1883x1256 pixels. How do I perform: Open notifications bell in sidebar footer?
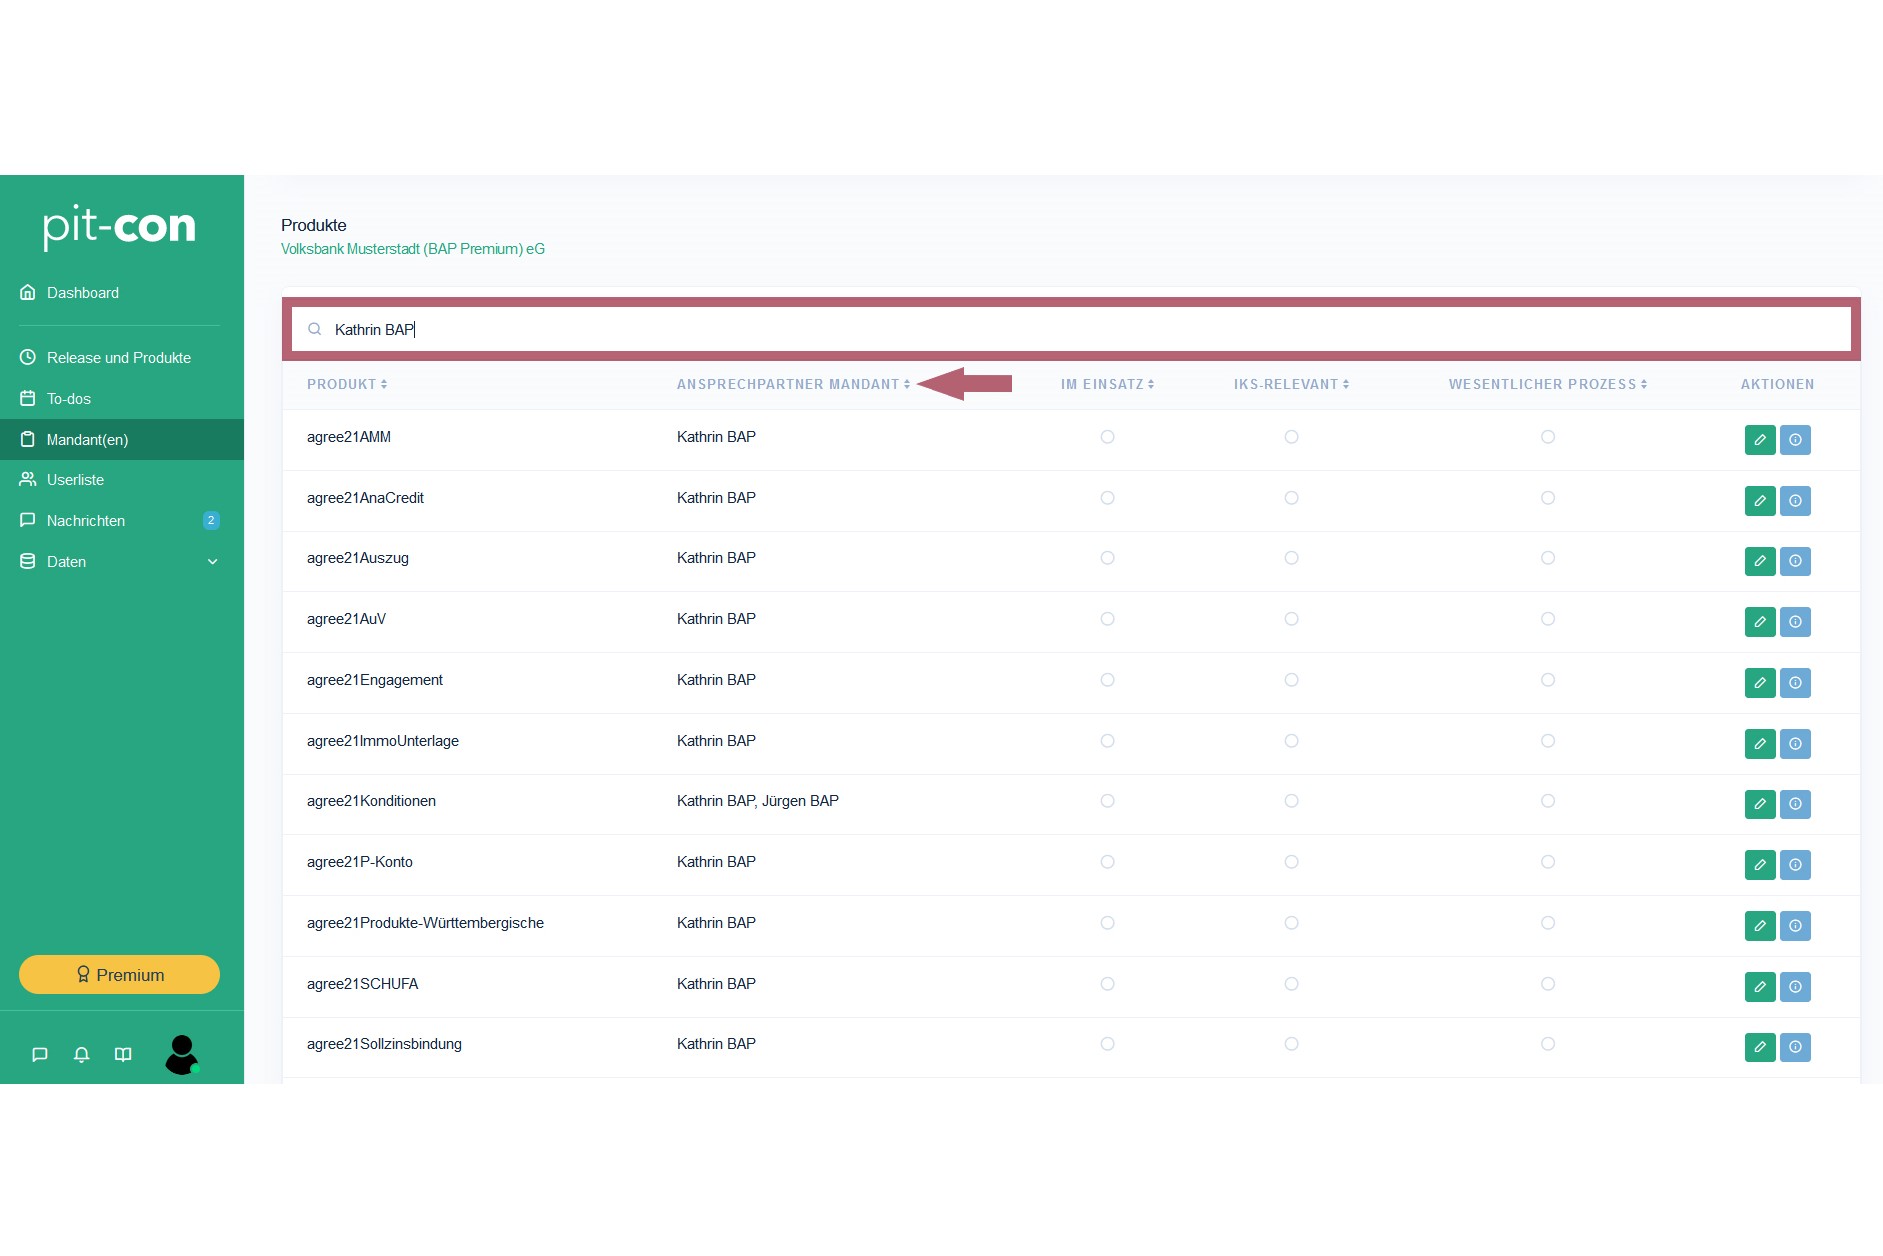pyautogui.click(x=82, y=1054)
